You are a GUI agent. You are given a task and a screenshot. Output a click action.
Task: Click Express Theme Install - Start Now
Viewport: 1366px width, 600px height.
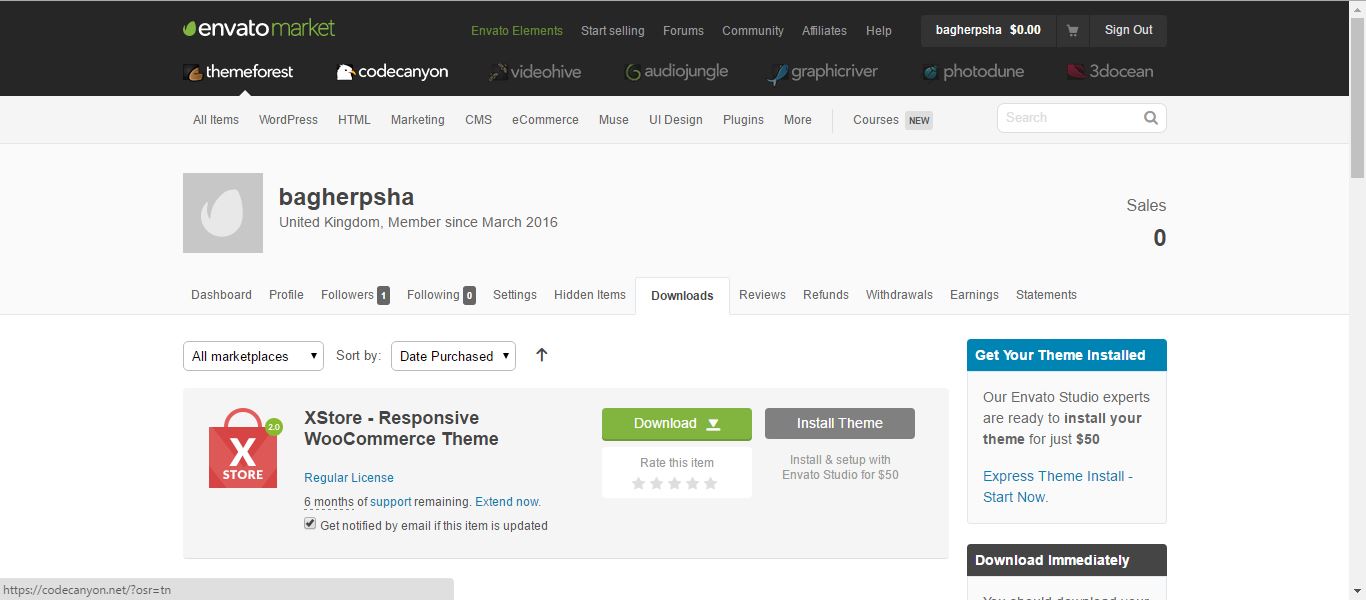coord(1058,487)
